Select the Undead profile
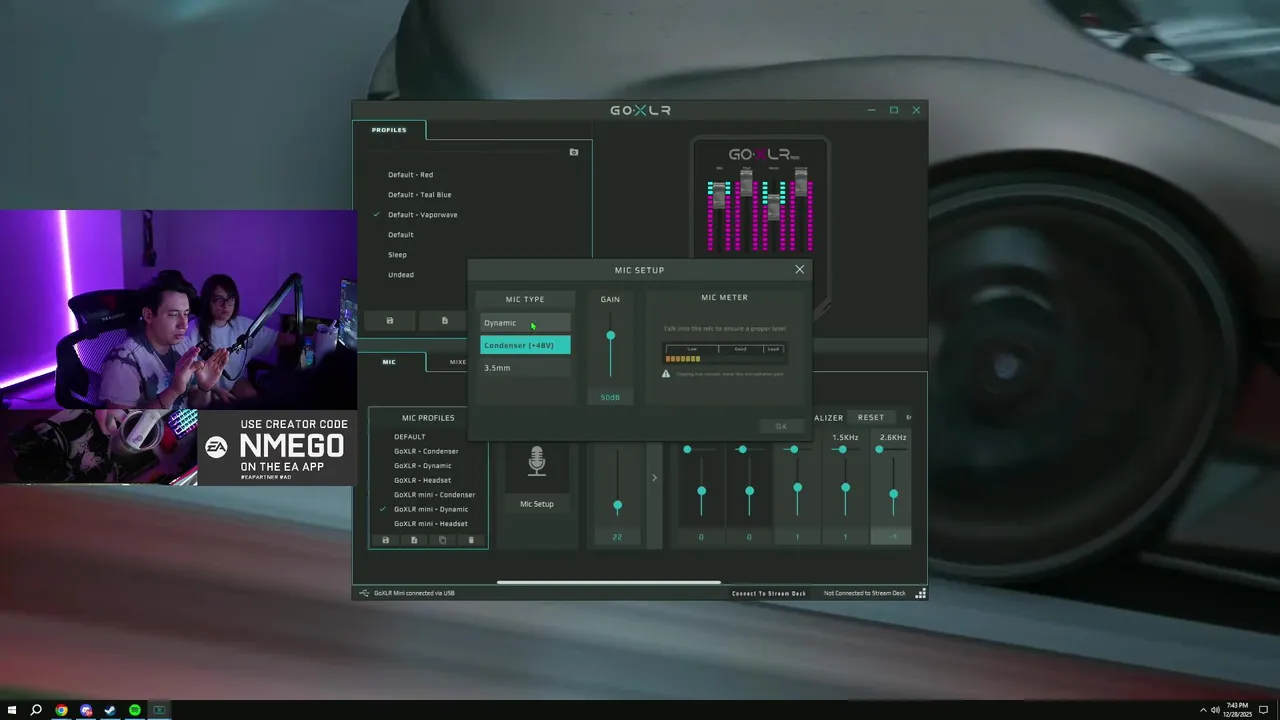This screenshot has height=720, width=1280. (400, 275)
